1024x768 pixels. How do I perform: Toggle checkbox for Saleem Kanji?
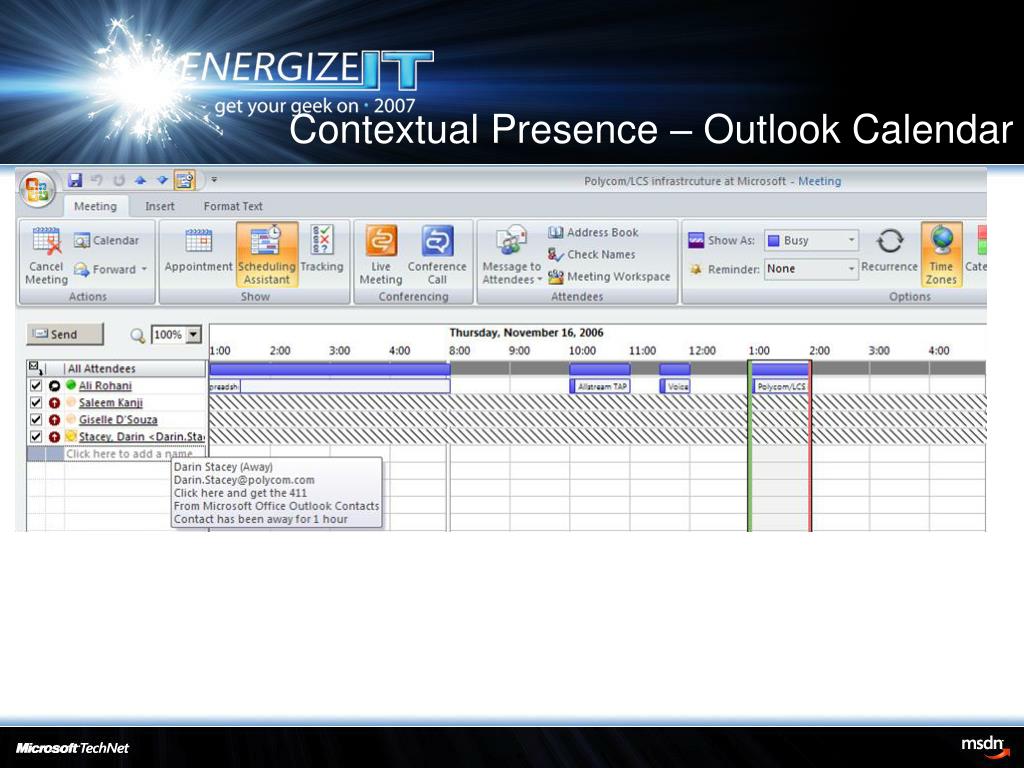coord(37,402)
